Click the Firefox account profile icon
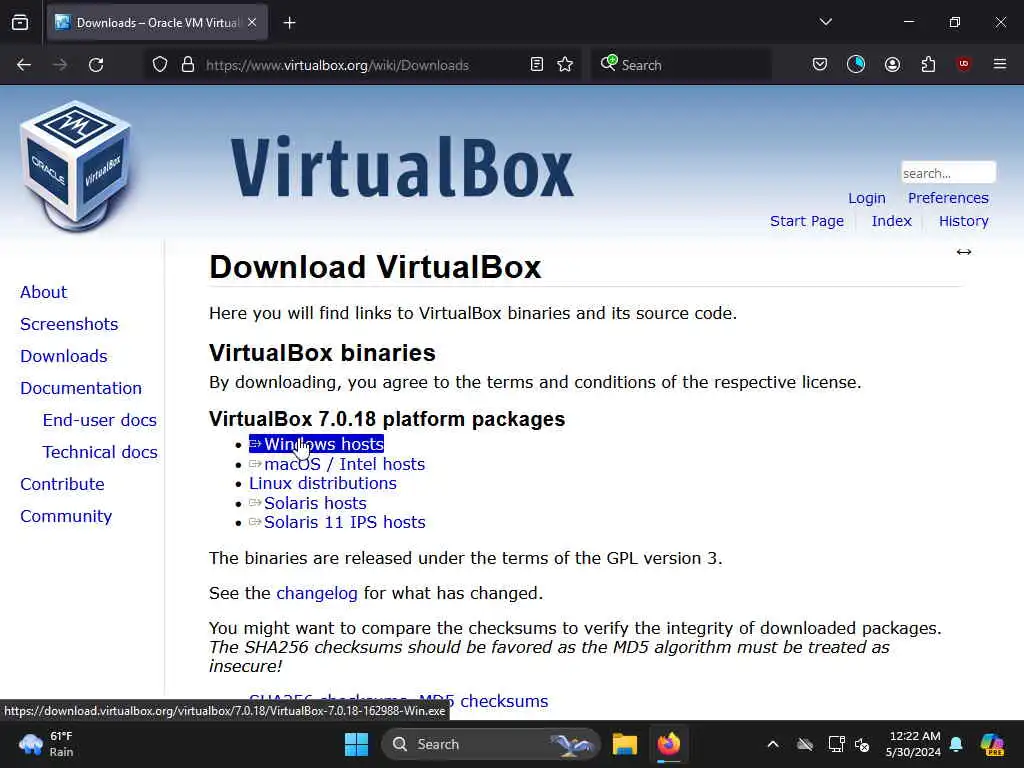The image size is (1024, 768). click(892, 64)
